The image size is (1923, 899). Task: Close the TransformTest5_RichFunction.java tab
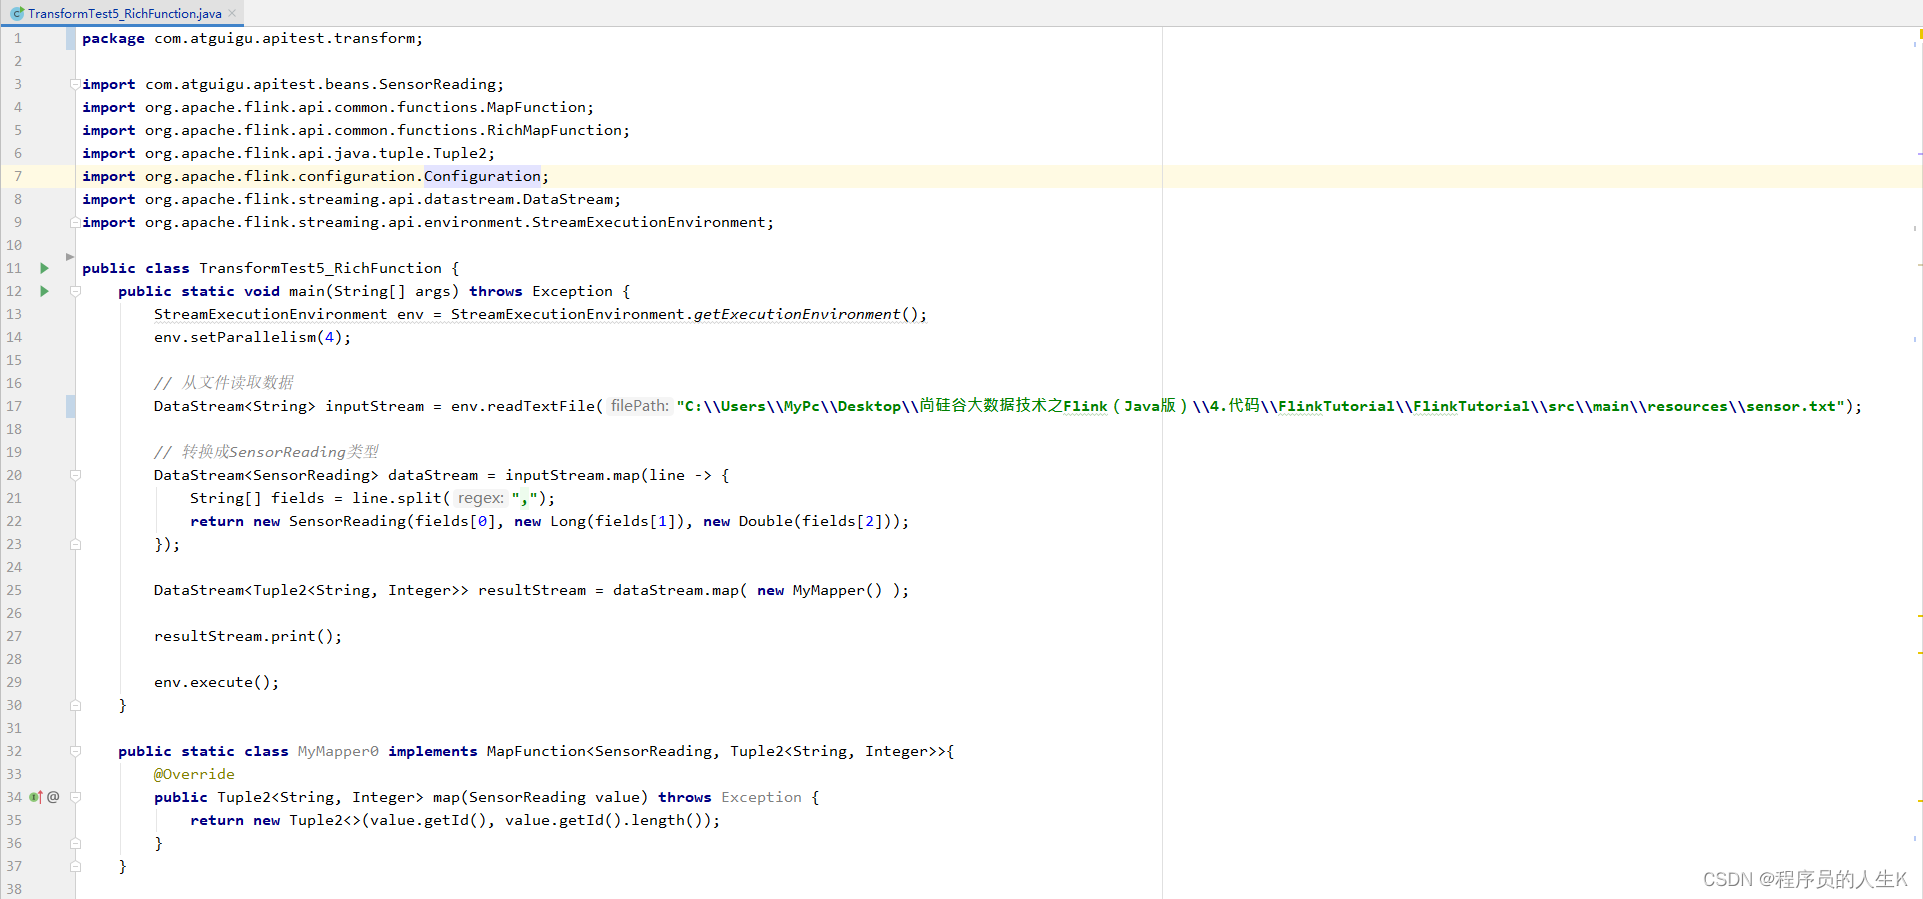(232, 13)
